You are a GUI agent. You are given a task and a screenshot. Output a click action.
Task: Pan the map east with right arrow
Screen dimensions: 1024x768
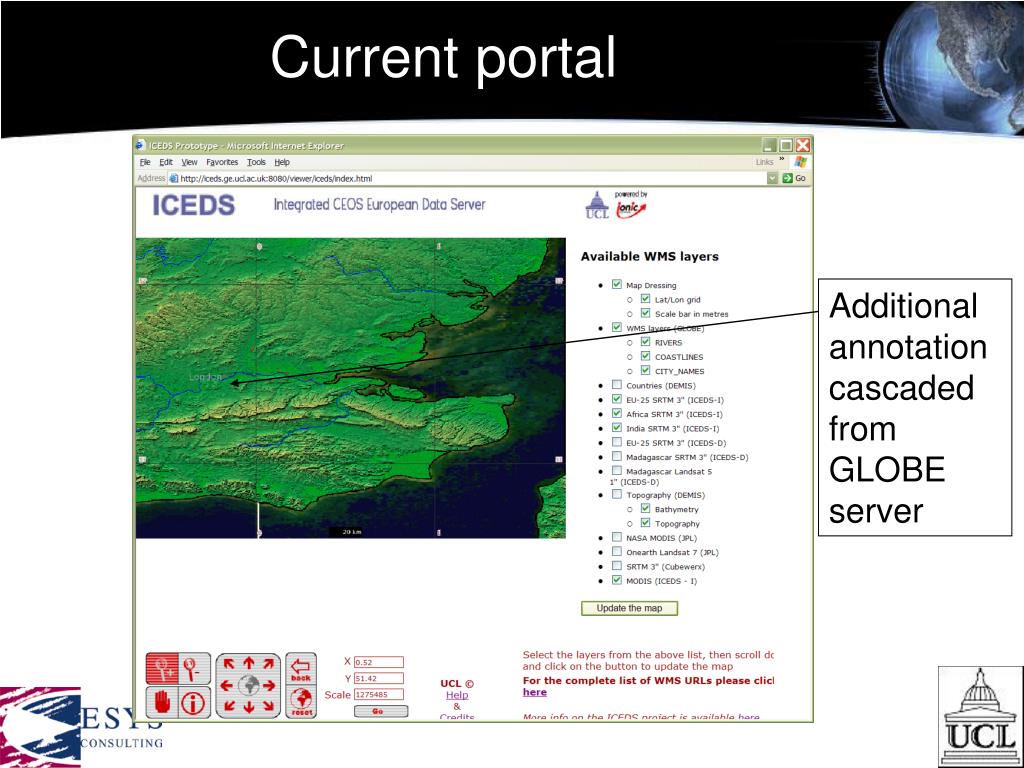point(270,686)
